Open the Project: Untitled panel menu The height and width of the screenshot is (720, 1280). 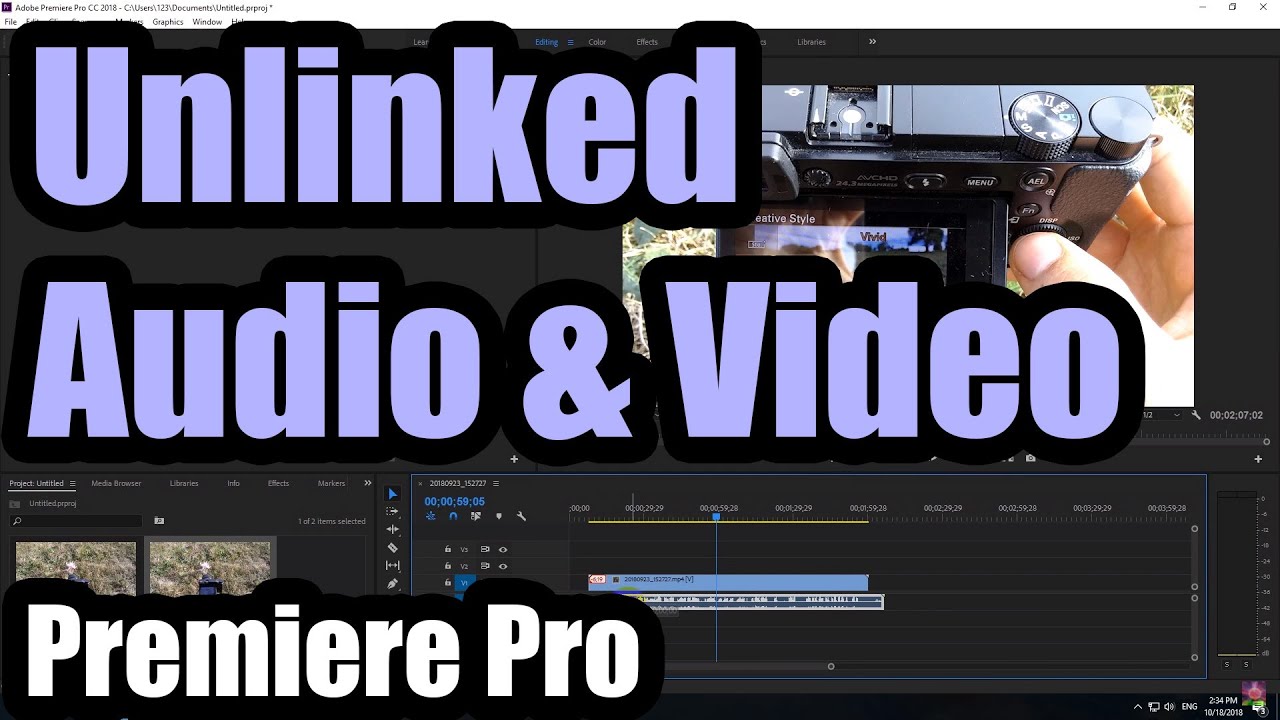coord(72,483)
